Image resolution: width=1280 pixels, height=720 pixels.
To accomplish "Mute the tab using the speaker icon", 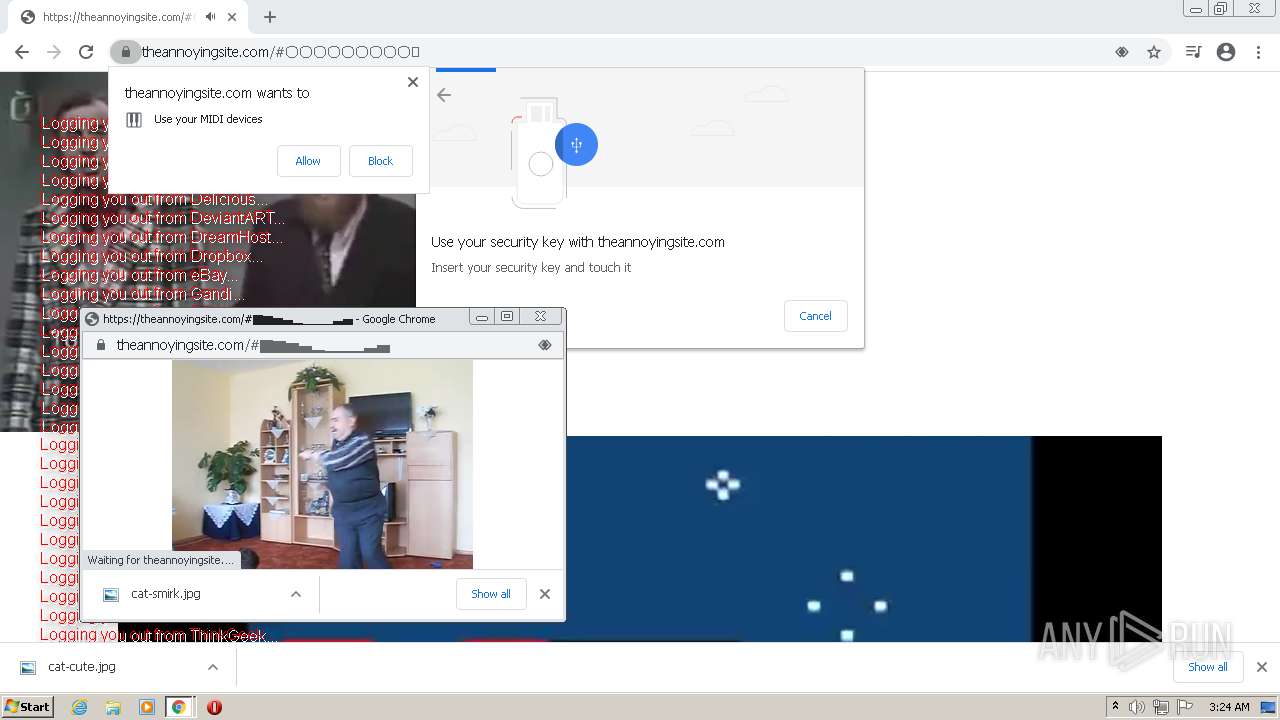I will click(x=211, y=17).
